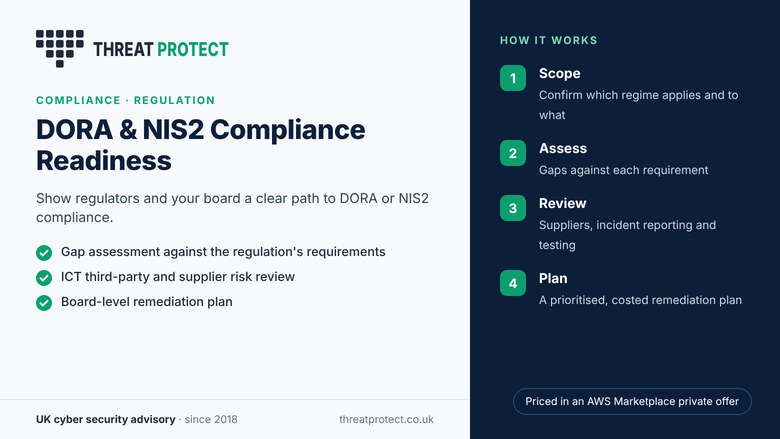
Task: Click the 'Plan' step title
Action: point(553,278)
